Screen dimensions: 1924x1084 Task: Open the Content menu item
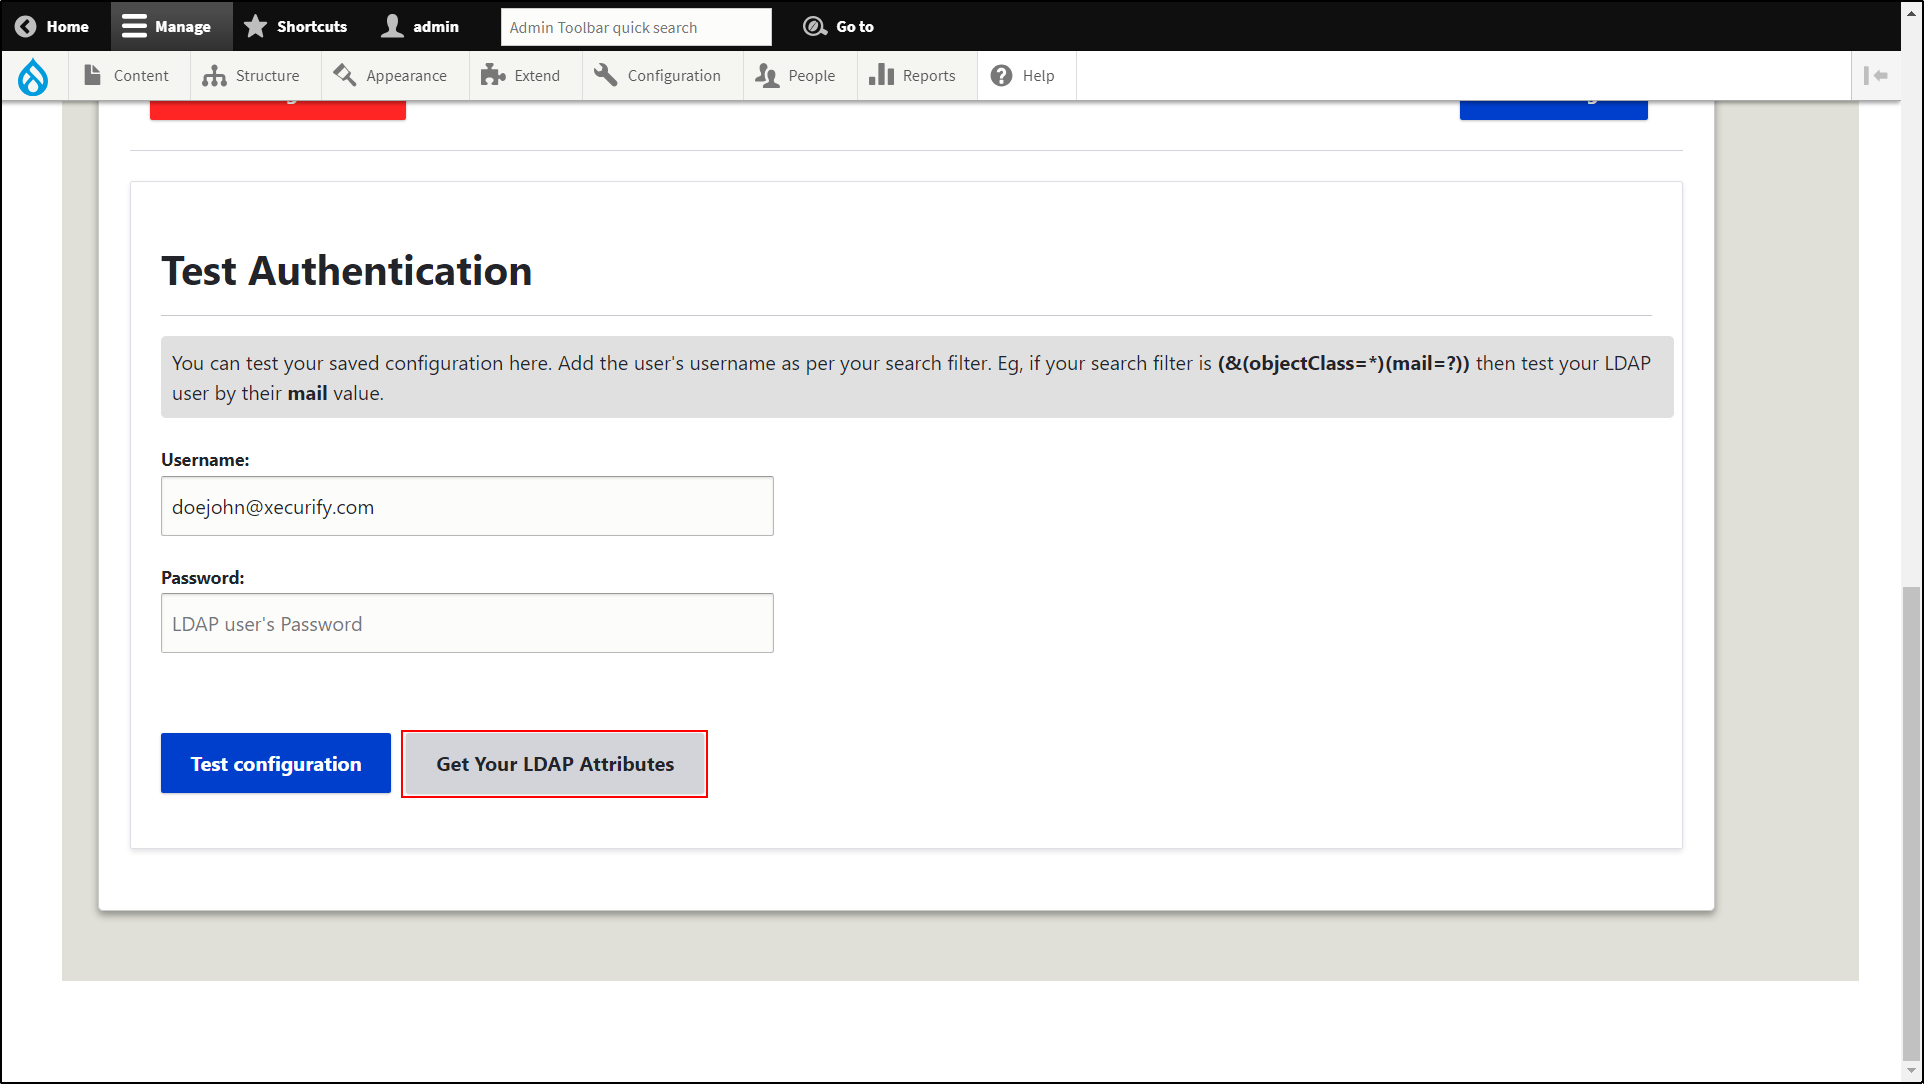pos(126,76)
